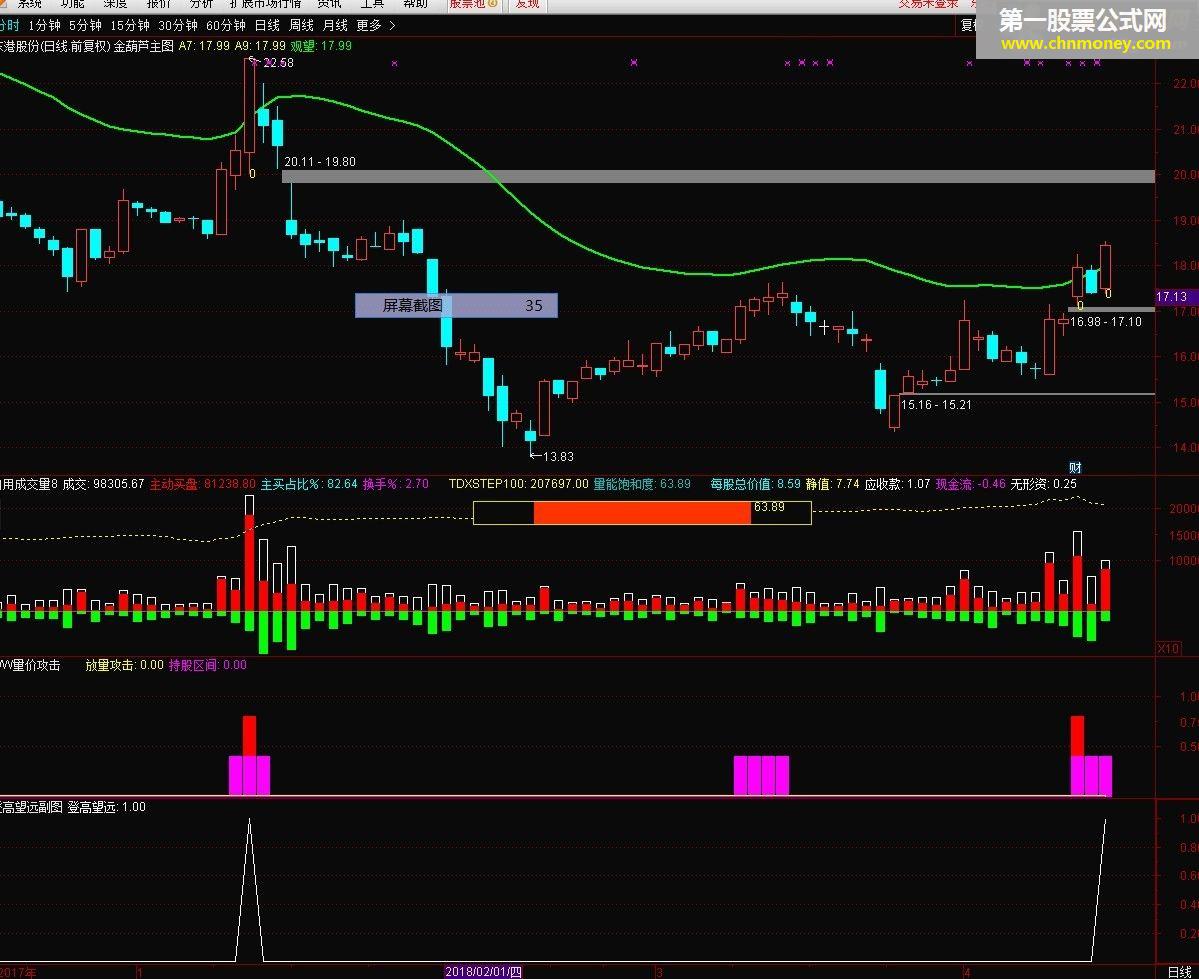Open the 股票池 tab in top bar
Viewport: 1199px width, 979px height.
pos(473,4)
